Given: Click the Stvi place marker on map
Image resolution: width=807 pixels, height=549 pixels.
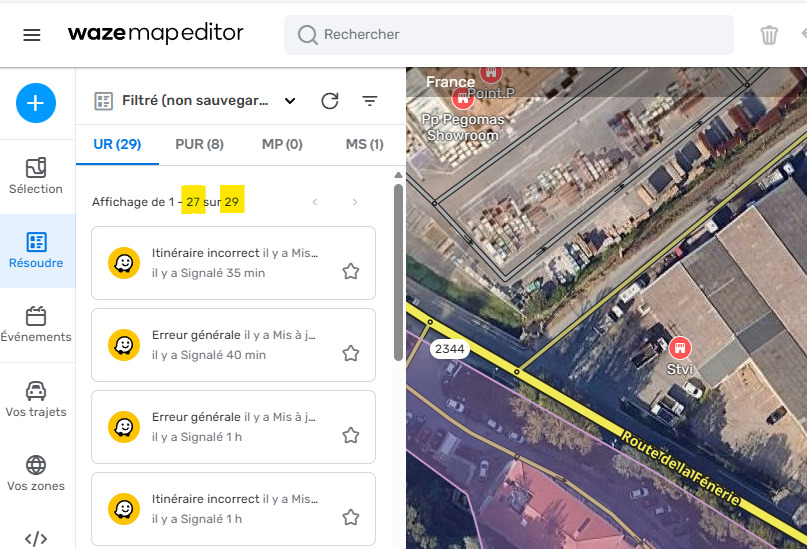Looking at the screenshot, I should (680, 349).
